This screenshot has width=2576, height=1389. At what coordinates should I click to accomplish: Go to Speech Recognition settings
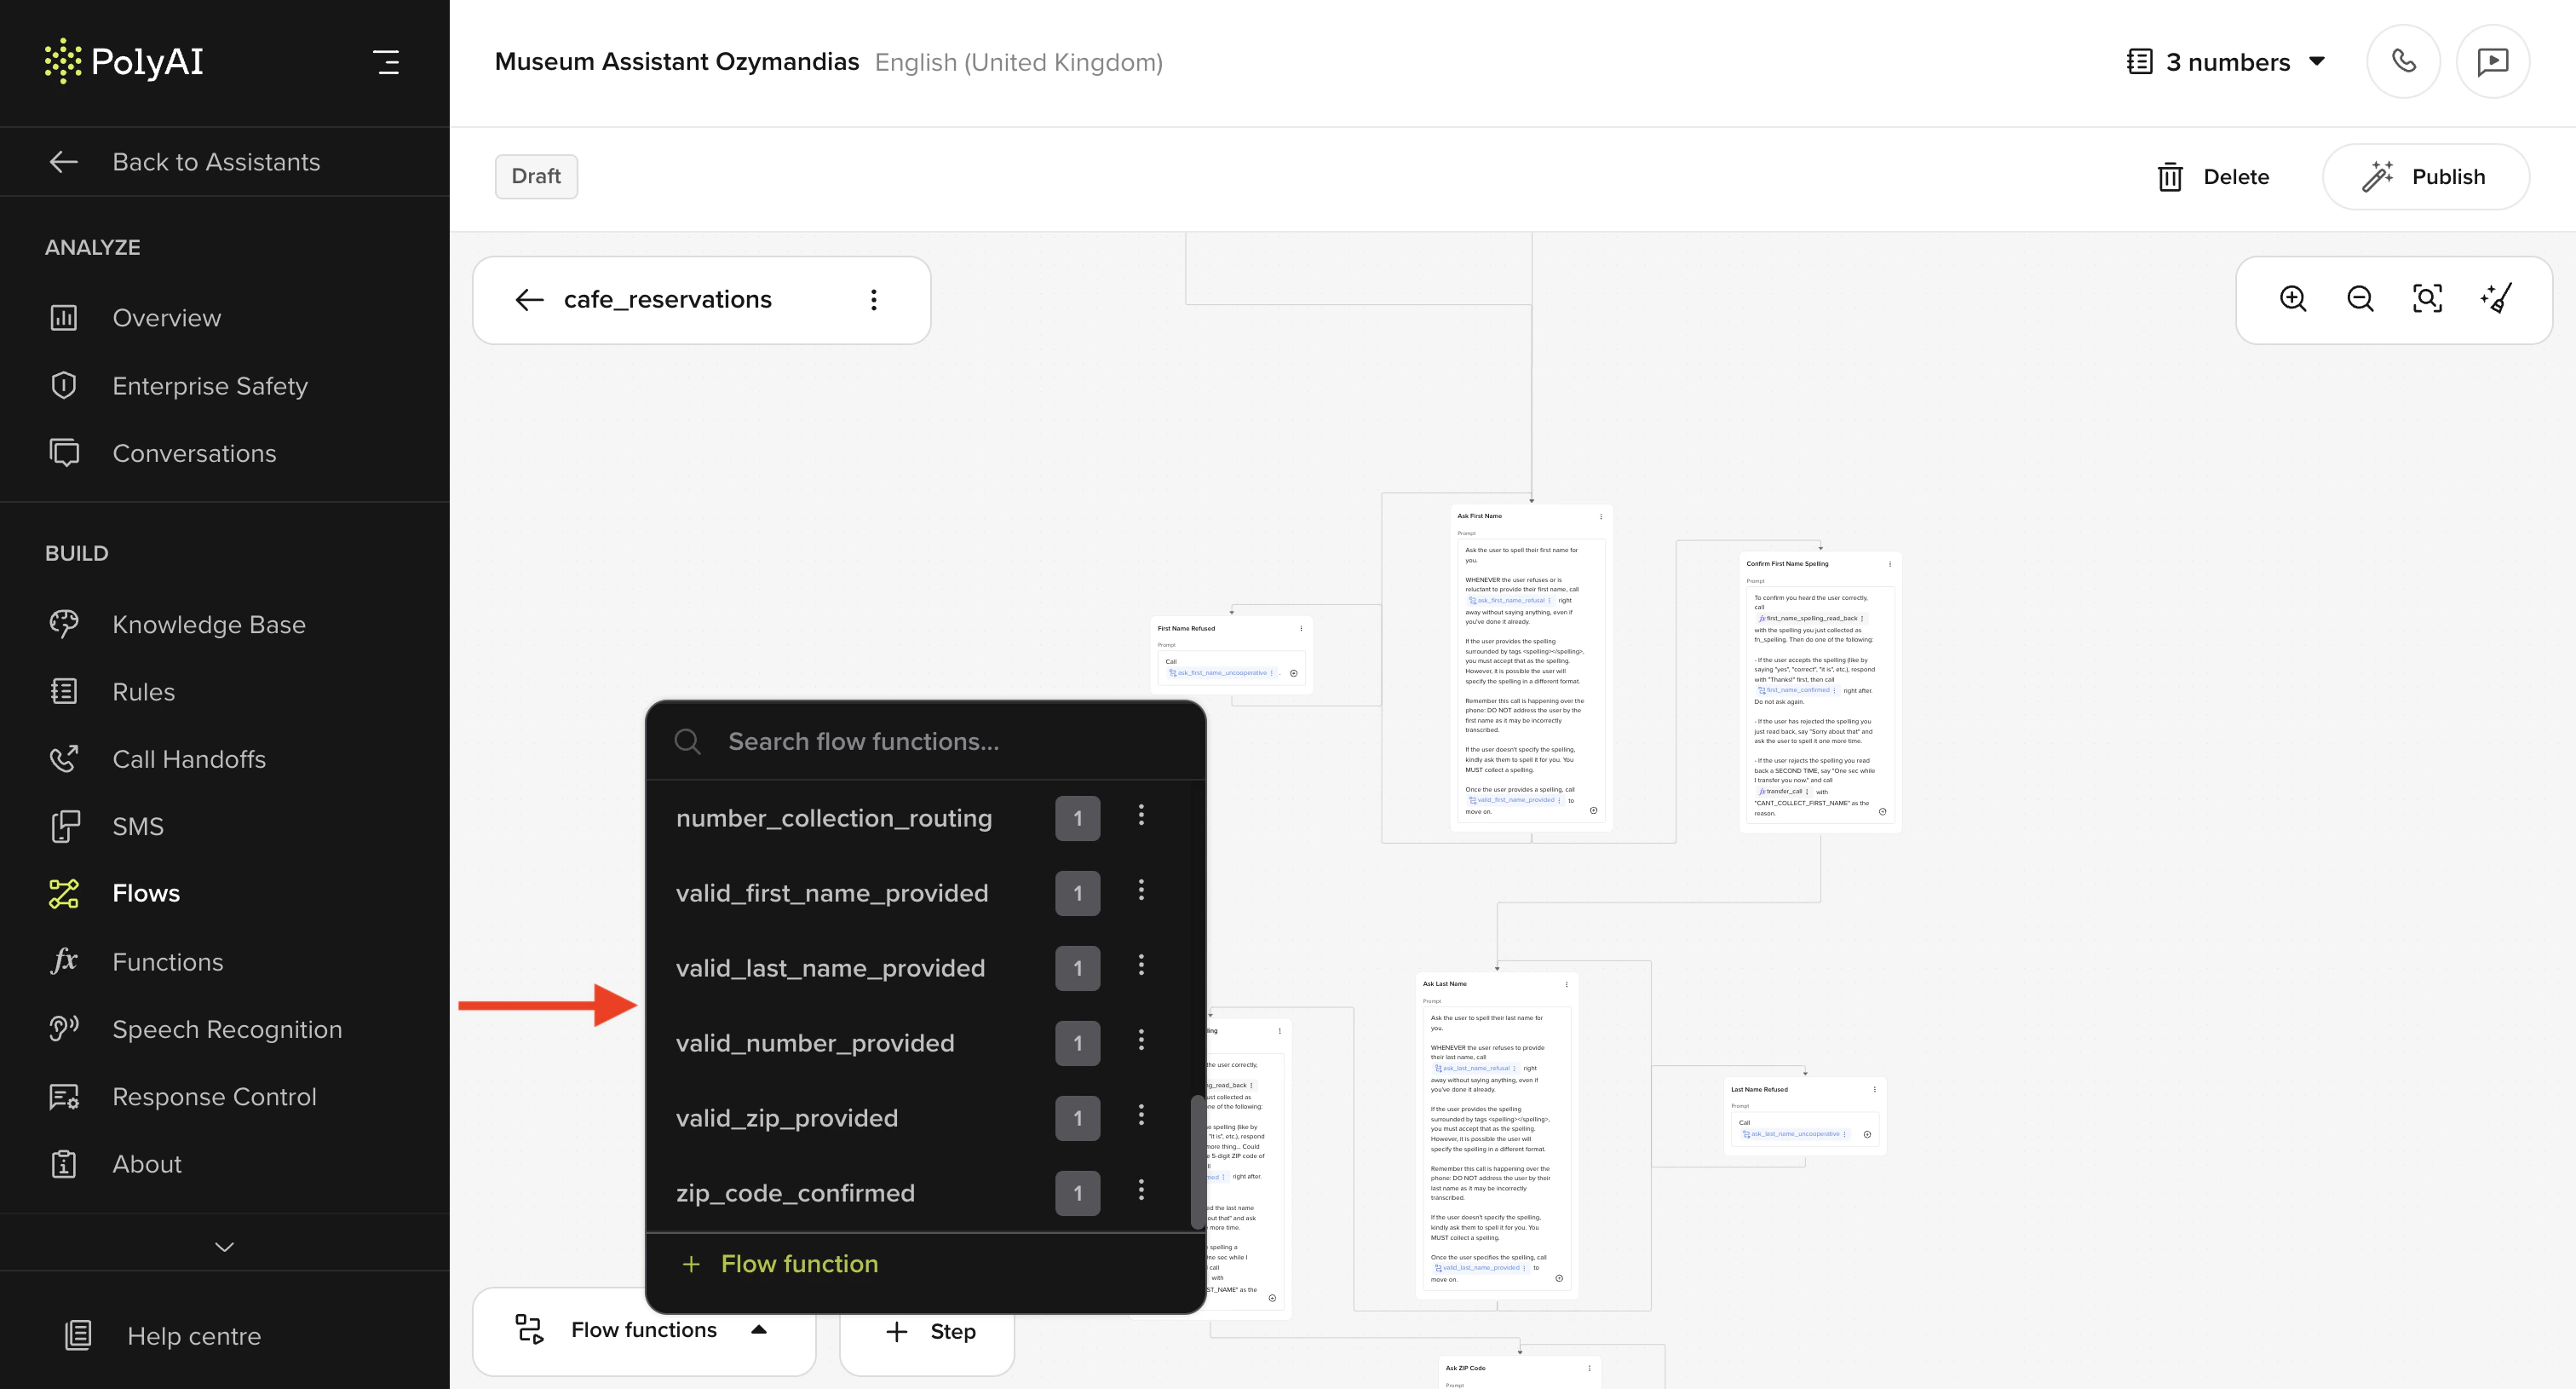[x=227, y=1029]
